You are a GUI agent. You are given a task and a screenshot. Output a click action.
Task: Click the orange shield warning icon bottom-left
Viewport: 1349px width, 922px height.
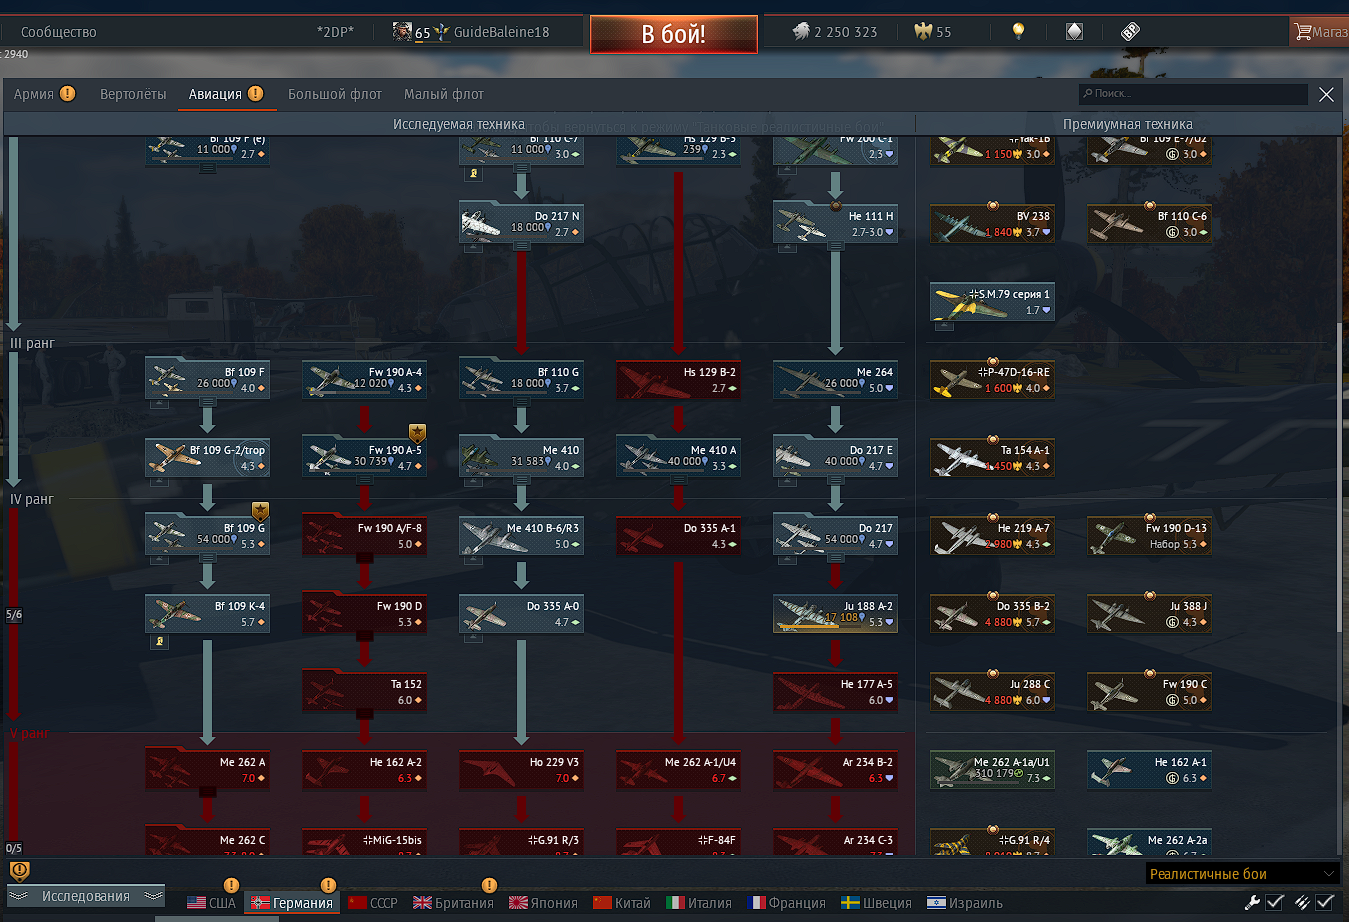click(x=19, y=870)
